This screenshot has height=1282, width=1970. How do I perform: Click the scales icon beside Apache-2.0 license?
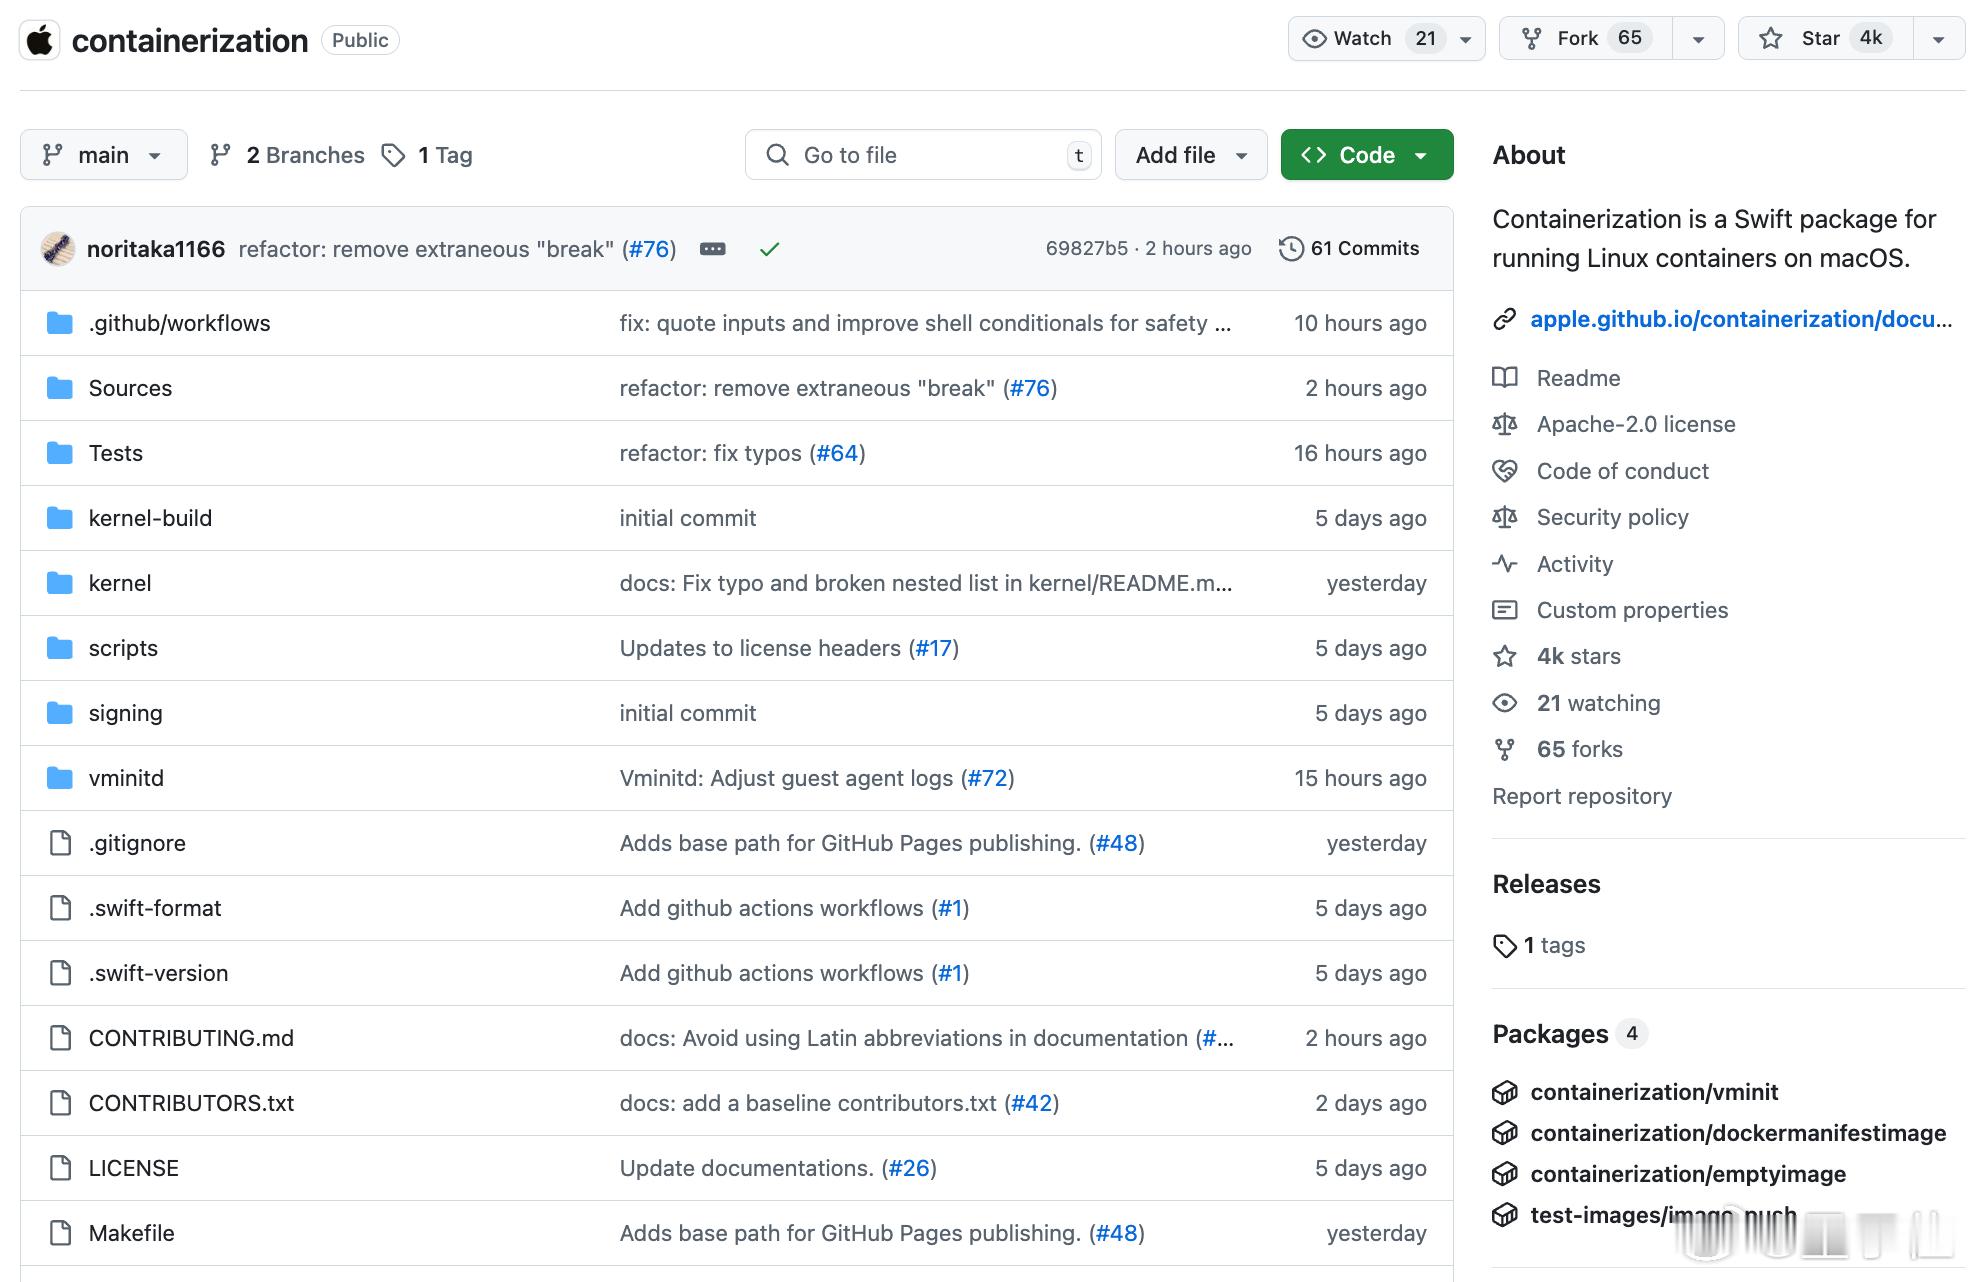tap(1505, 424)
